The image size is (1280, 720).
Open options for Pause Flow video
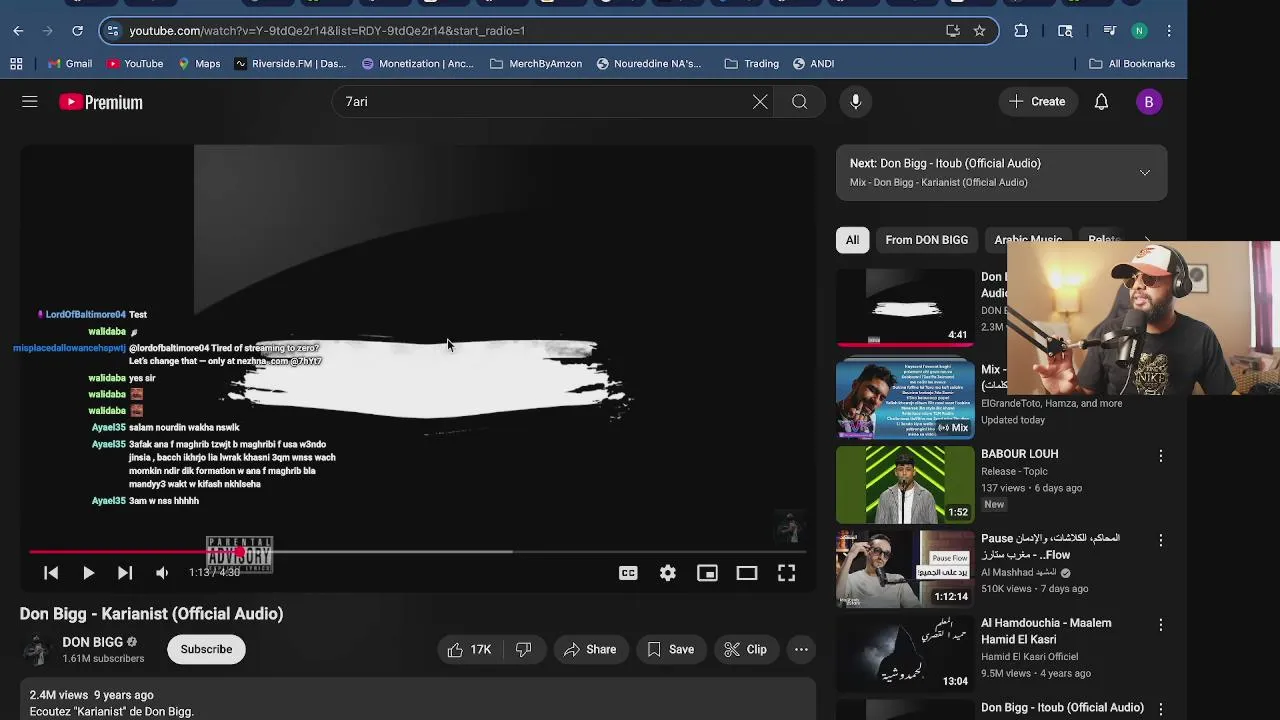pyautogui.click(x=1160, y=540)
